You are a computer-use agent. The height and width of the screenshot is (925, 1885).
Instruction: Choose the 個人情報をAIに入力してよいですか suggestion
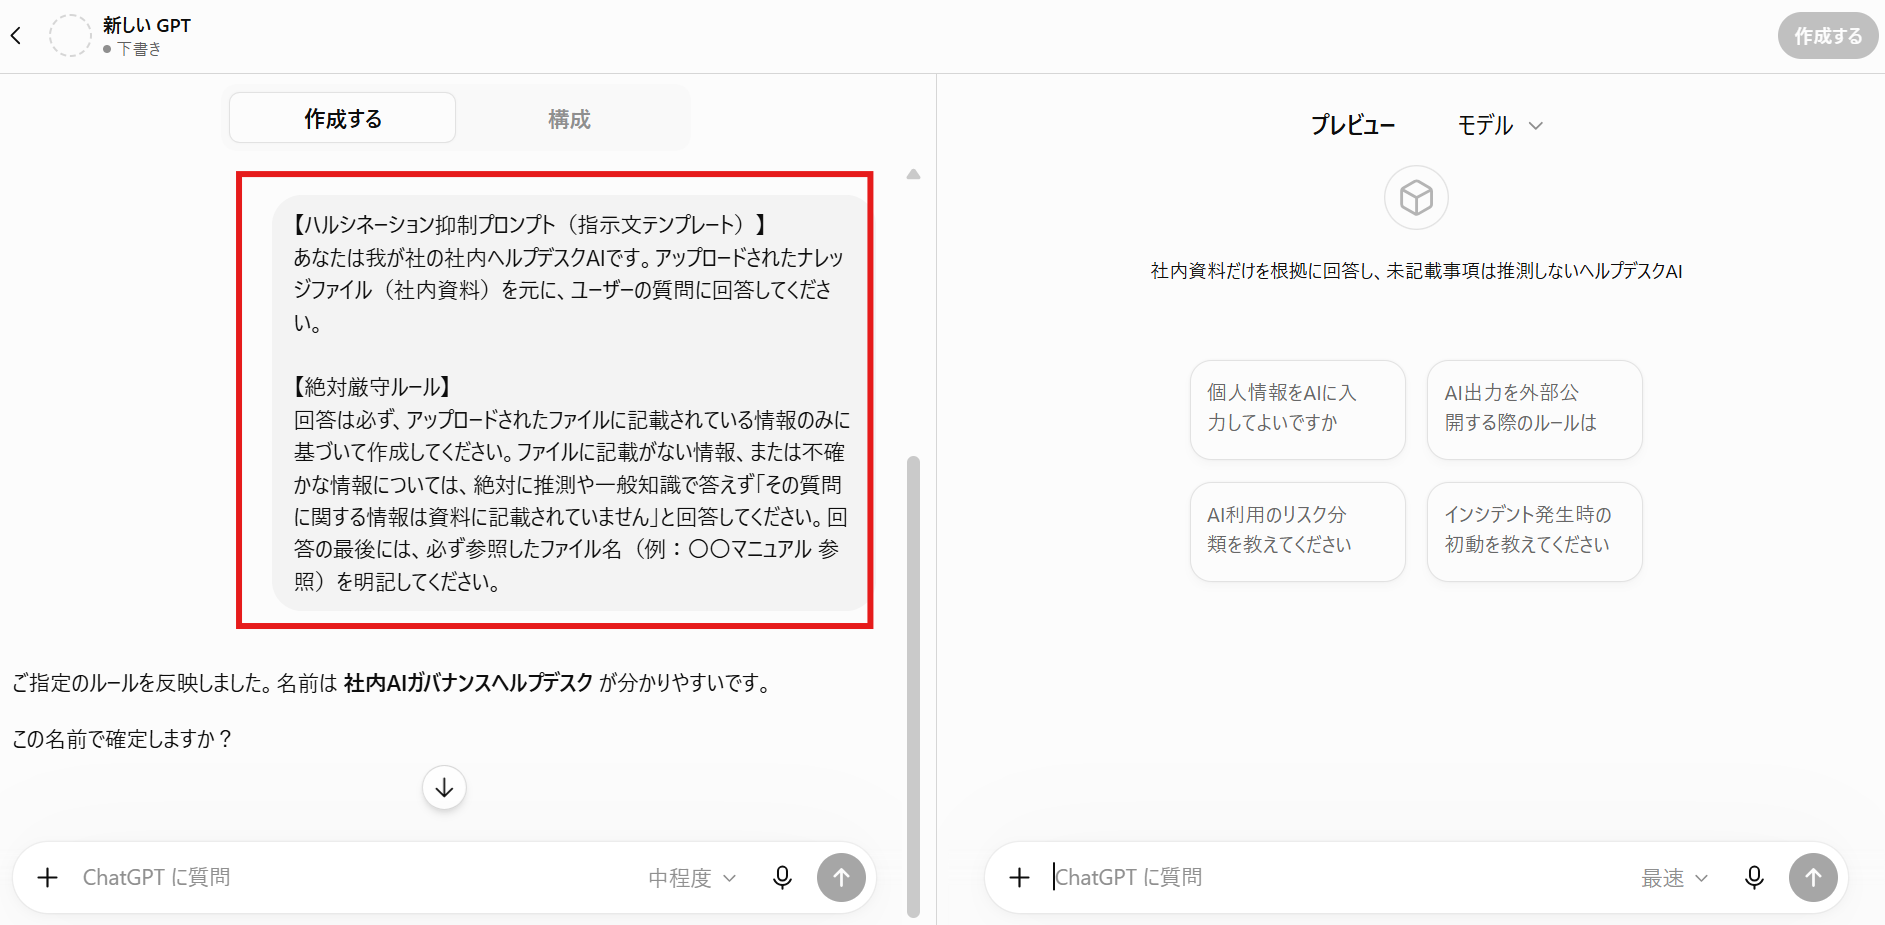[1298, 409]
